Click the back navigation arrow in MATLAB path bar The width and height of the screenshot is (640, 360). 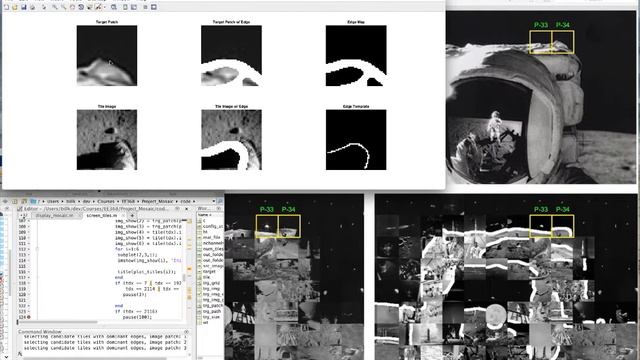[x=5, y=201]
